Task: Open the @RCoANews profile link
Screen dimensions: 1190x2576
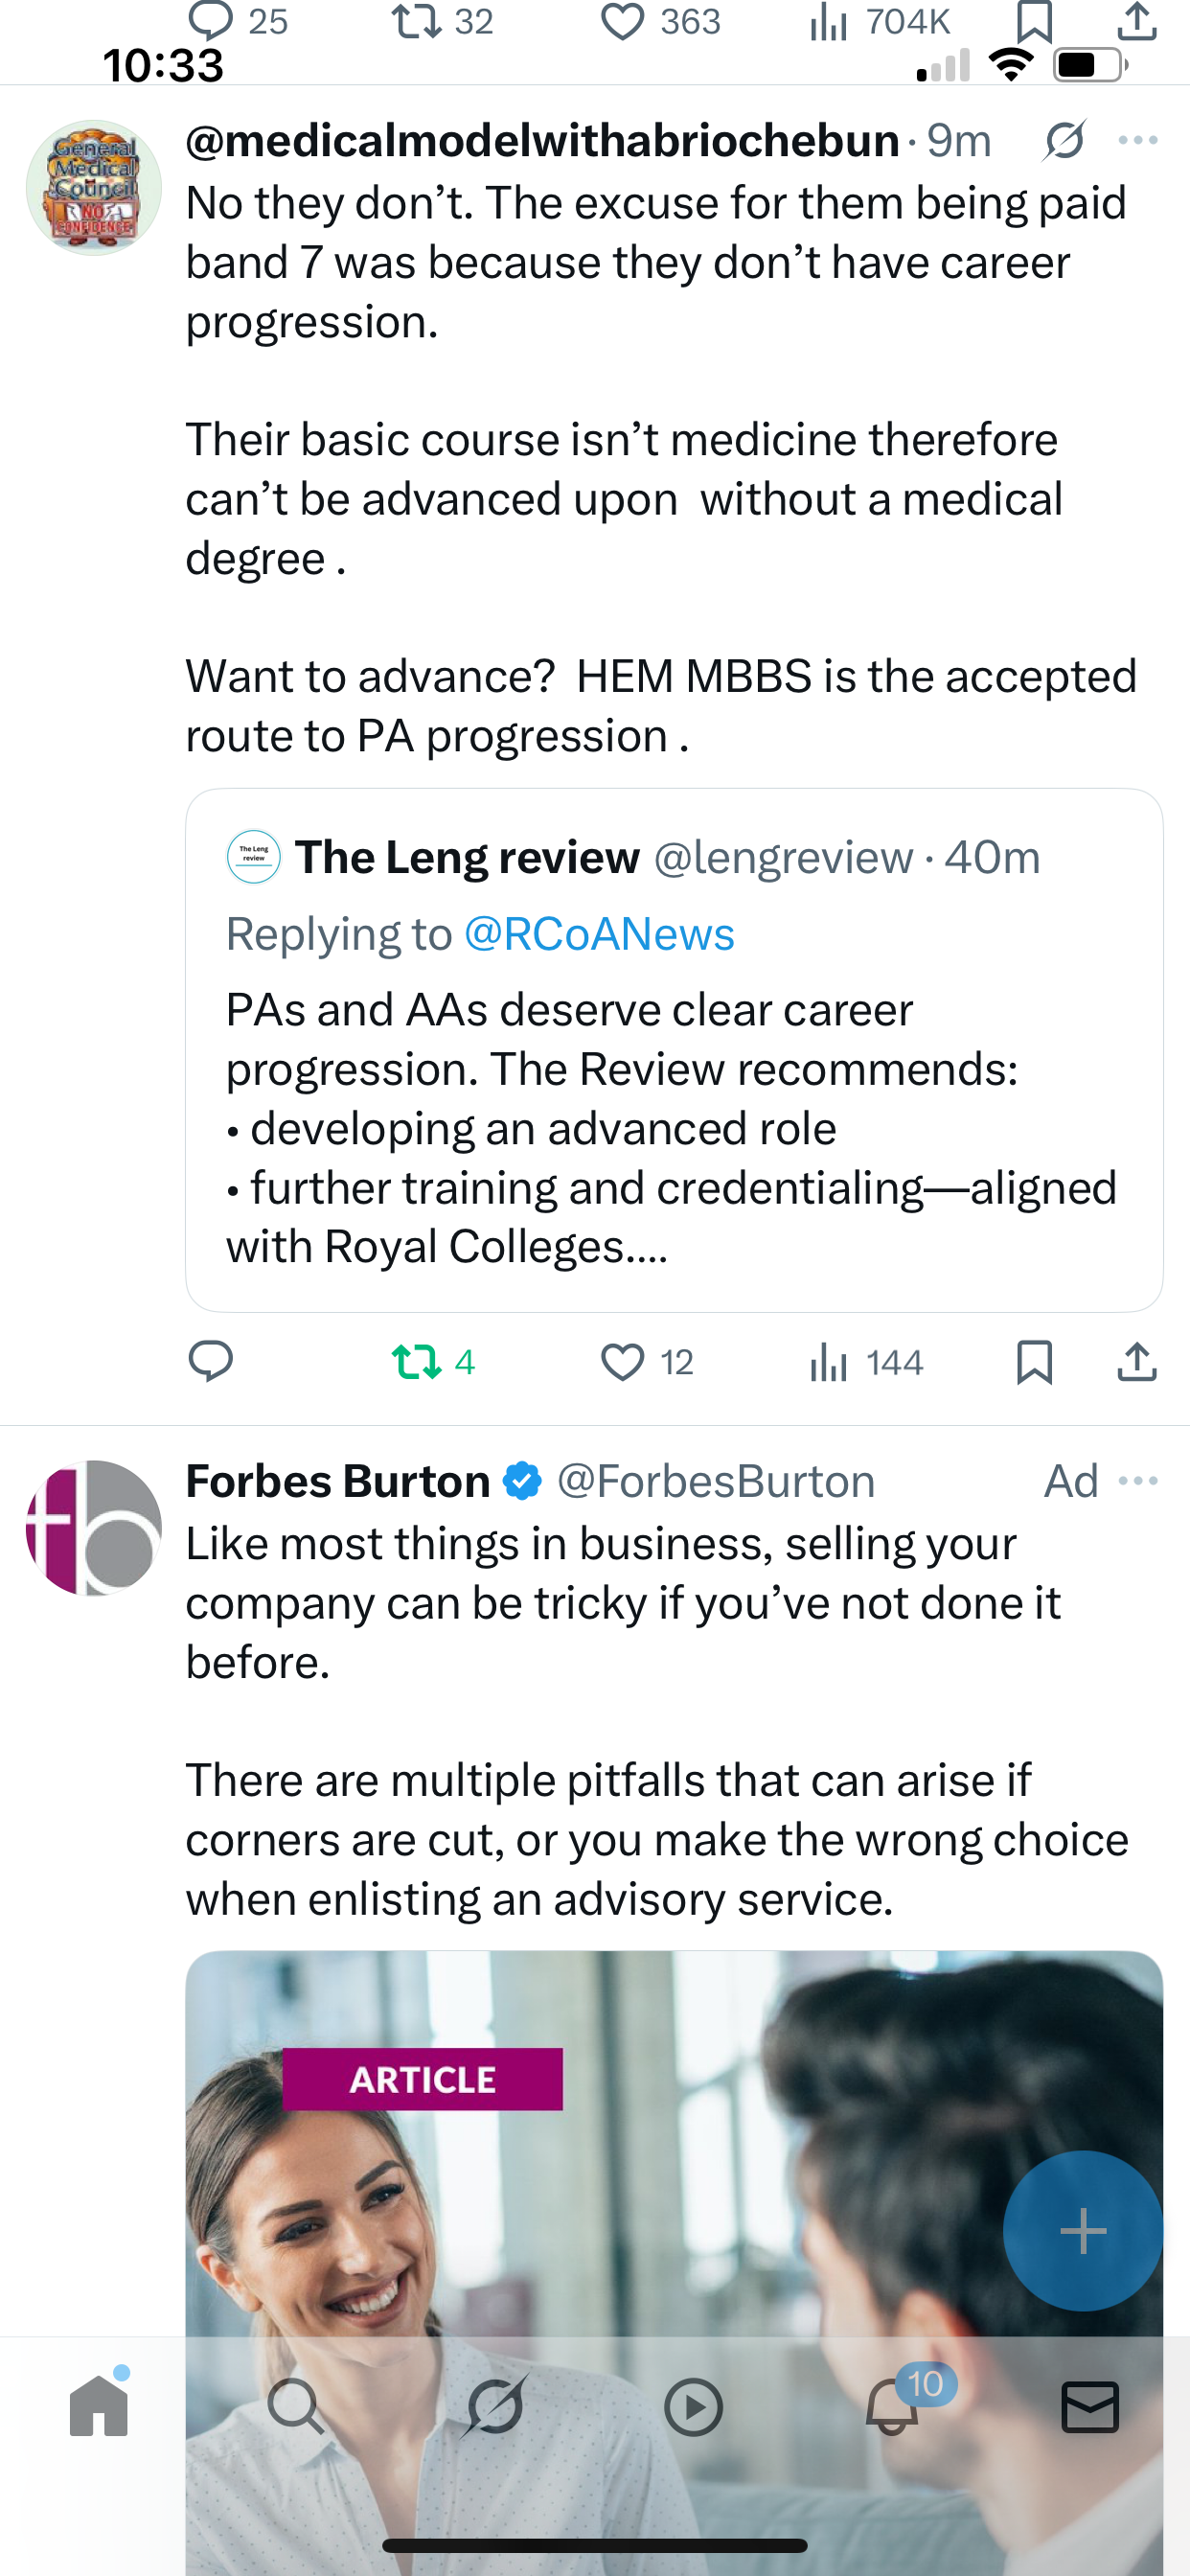Action: click(599, 934)
